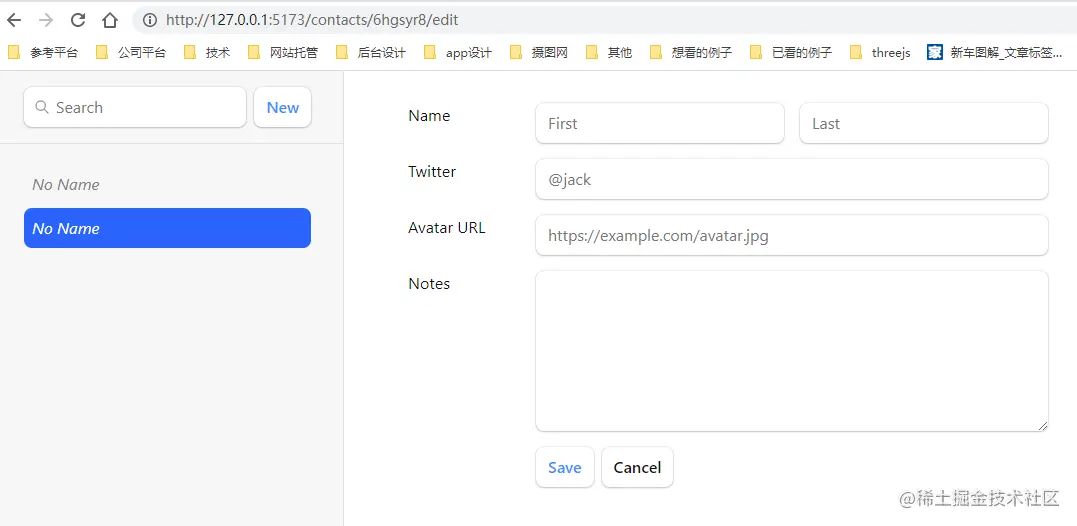This screenshot has width=1077, height=526.
Task: Click the Search contacts field
Action: click(135, 107)
